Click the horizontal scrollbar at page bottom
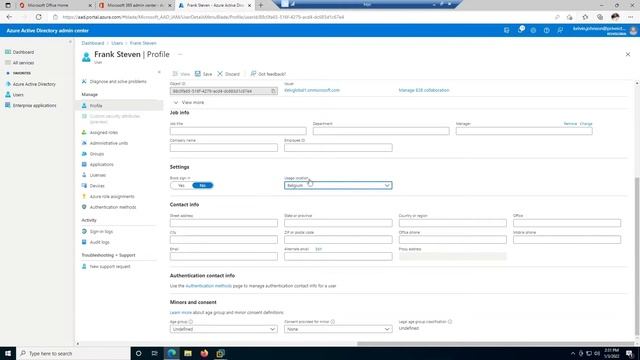This screenshot has width=640, height=360. coord(495,343)
